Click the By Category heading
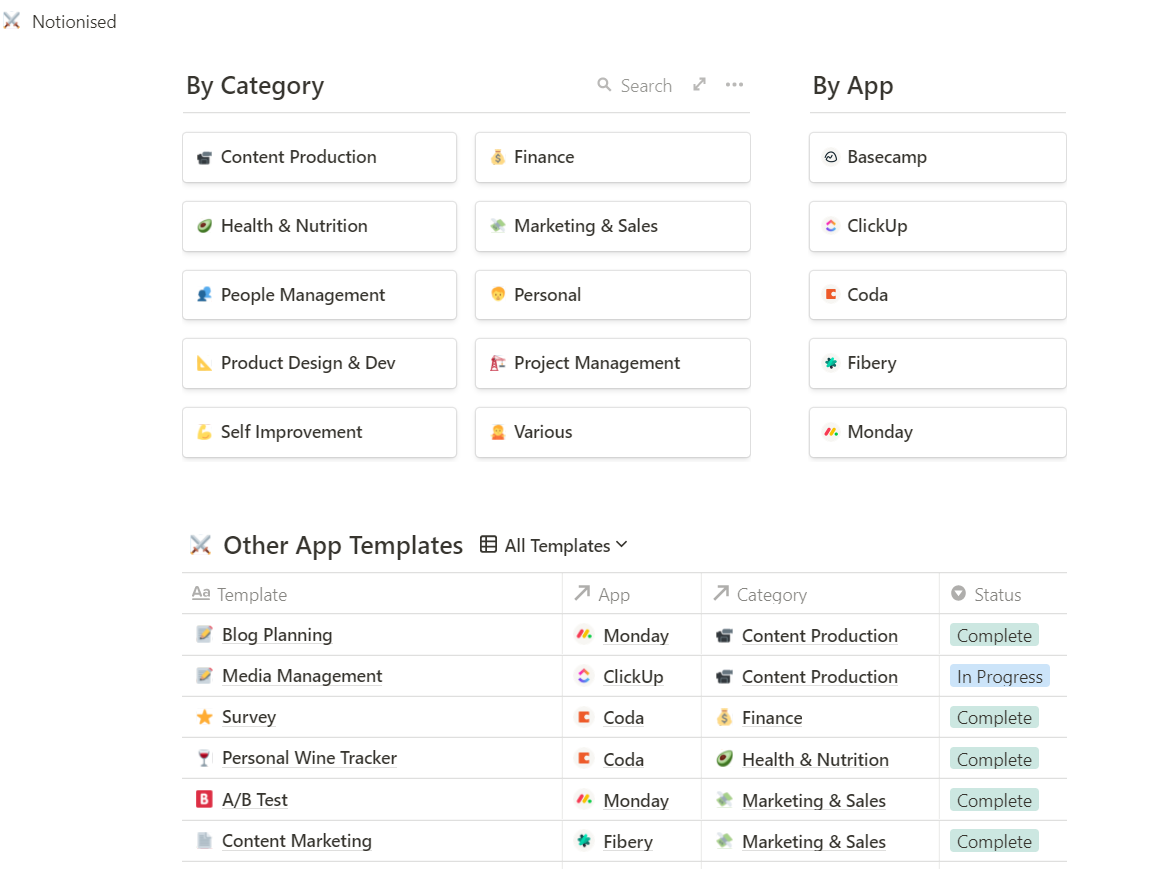This screenshot has height=869, width=1161. [255, 85]
